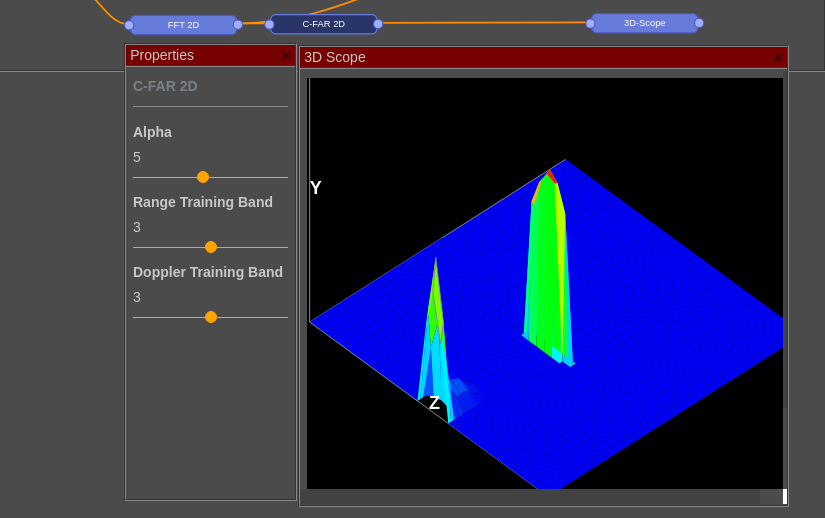The height and width of the screenshot is (518, 825).
Task: Click the Range Training Band slider handle
Action: click(x=211, y=247)
